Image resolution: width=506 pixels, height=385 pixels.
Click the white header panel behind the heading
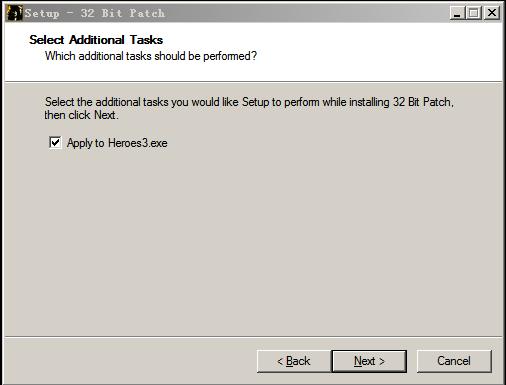click(253, 52)
